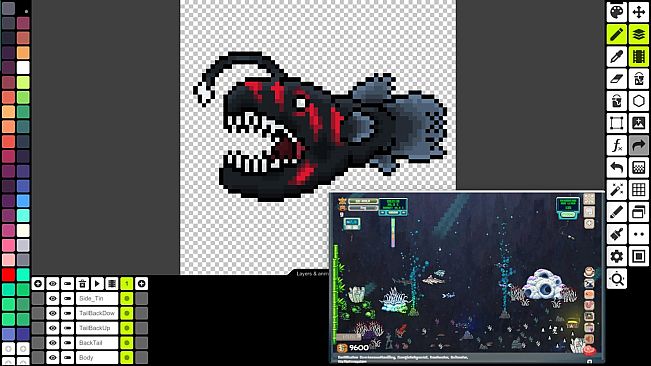Image resolution: width=651 pixels, height=366 pixels.
Task: Hide the Side_Tin layer
Action: (x=53, y=298)
